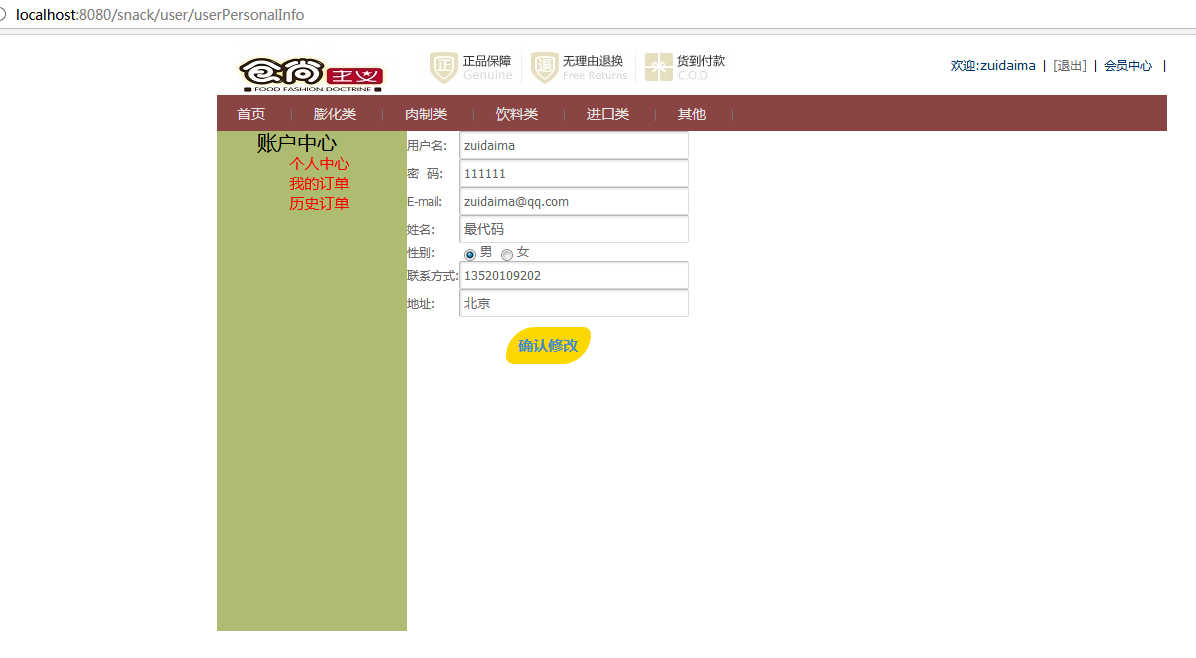Click the 确认修改 confirm button
1196x658 pixels.
[548, 345]
